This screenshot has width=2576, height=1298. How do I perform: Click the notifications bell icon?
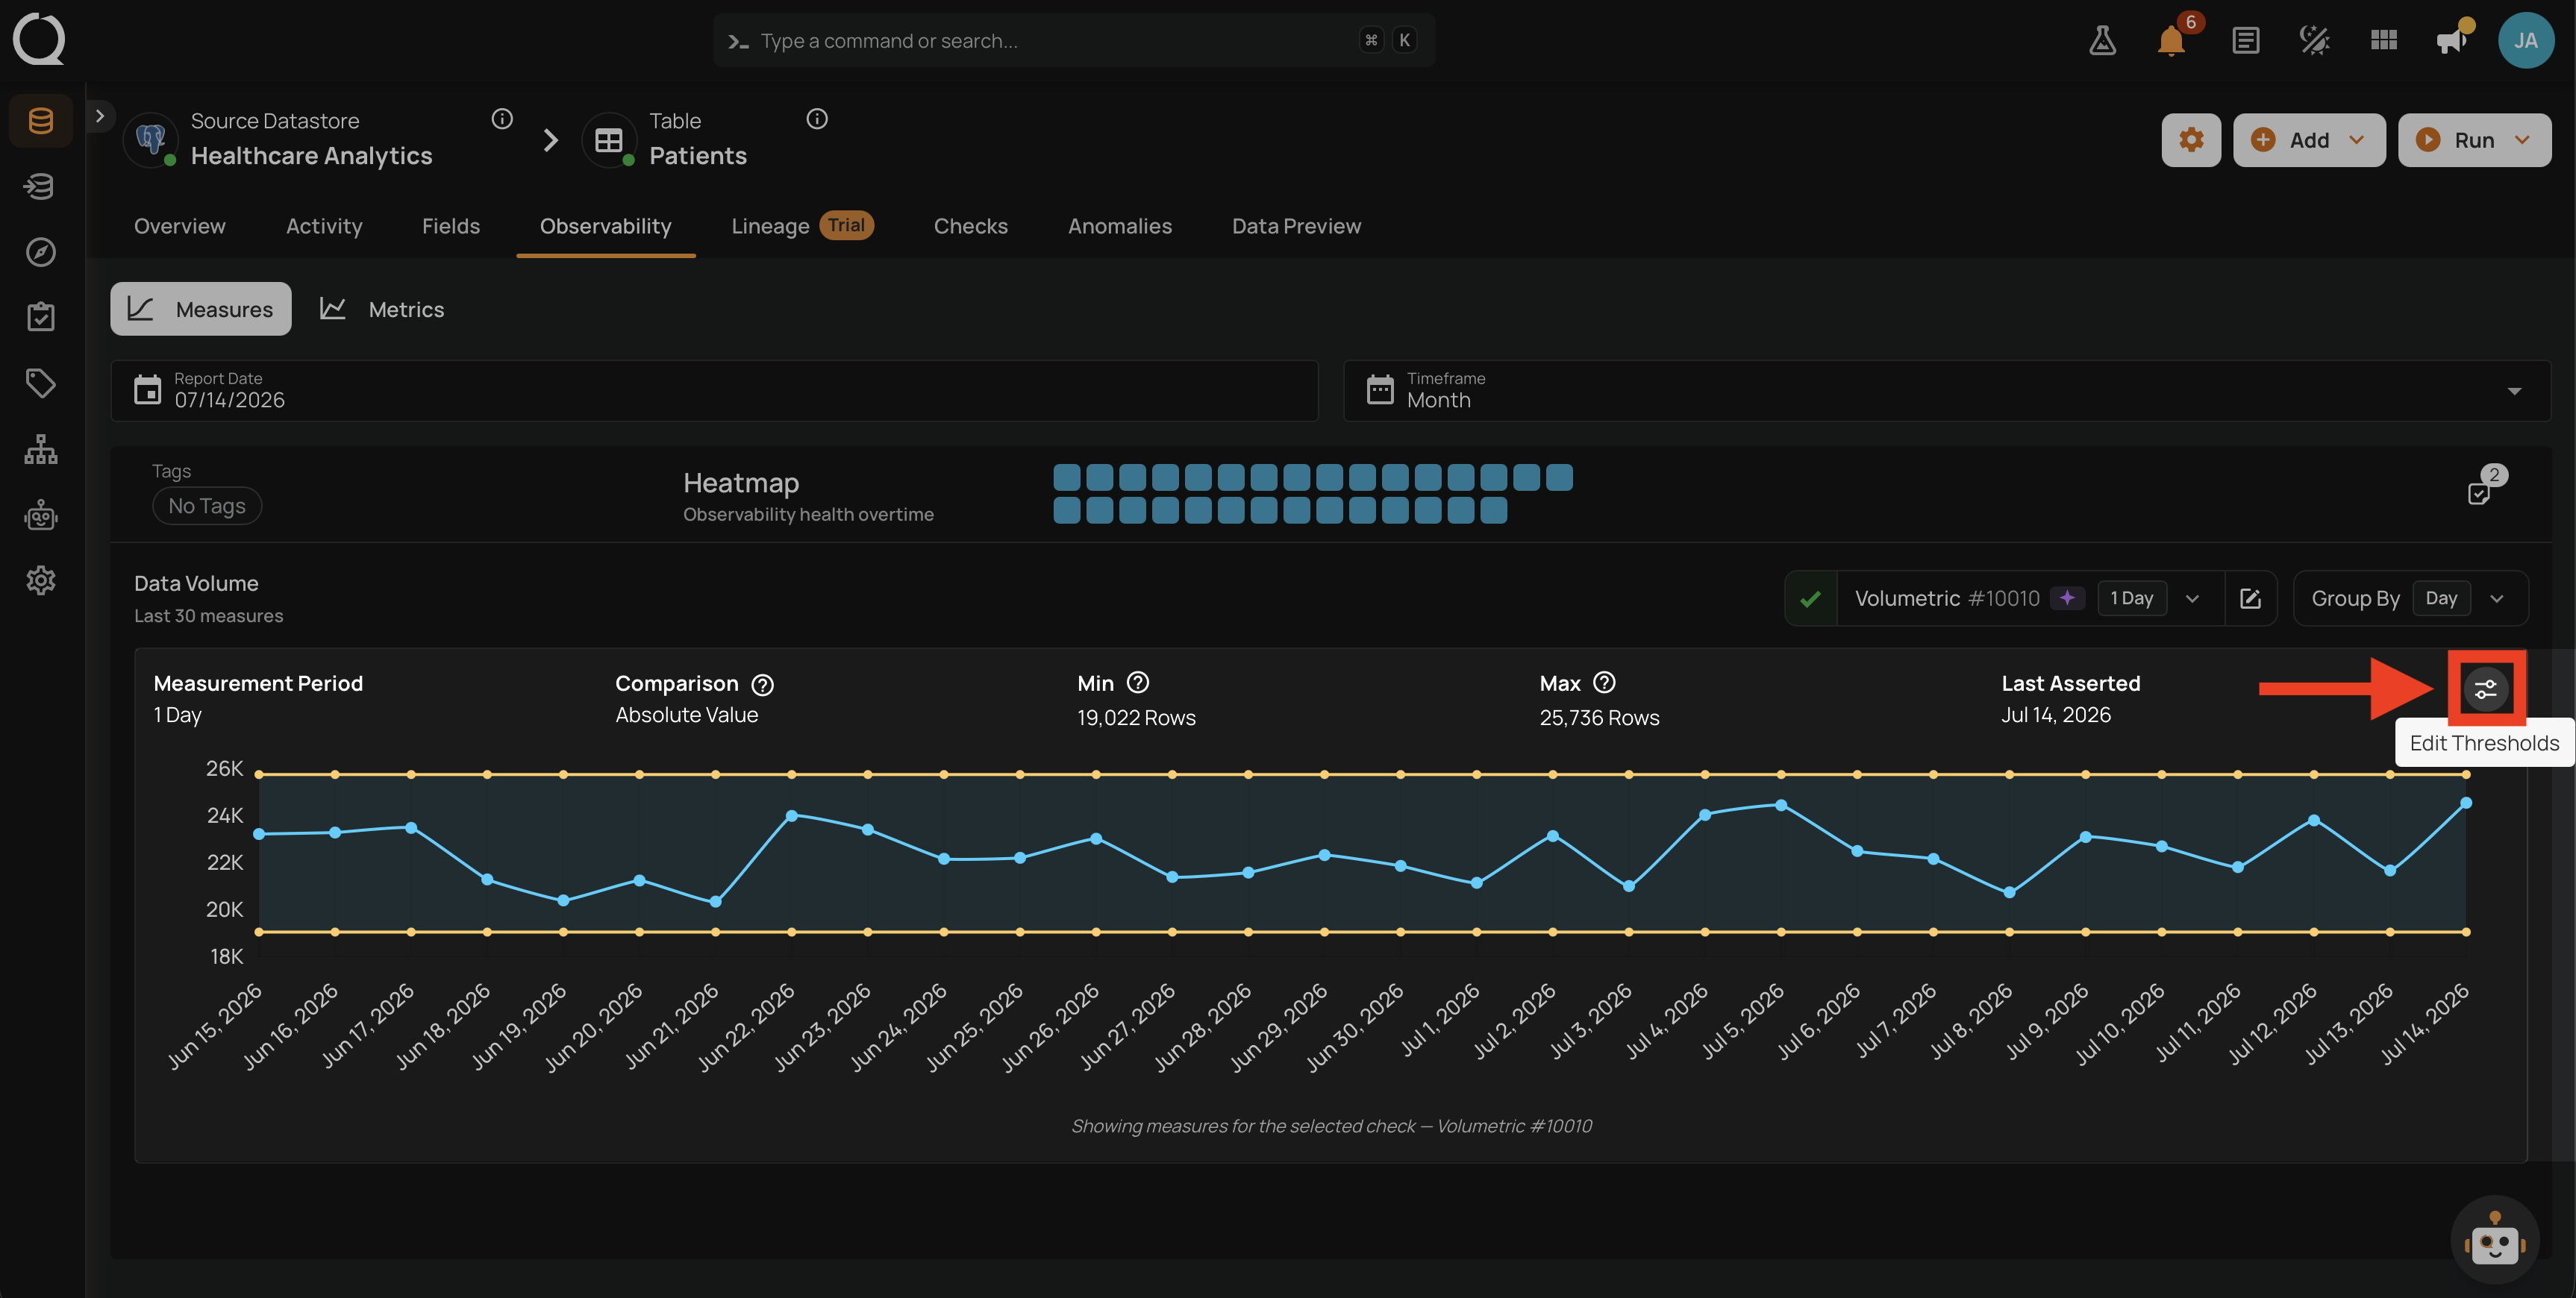tap(2170, 41)
